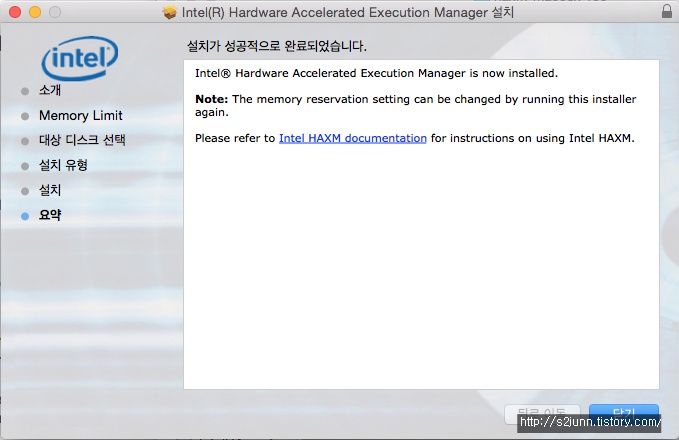Click the blue close button at bottom right
Viewport: 679px width, 440px height.
tap(624, 414)
